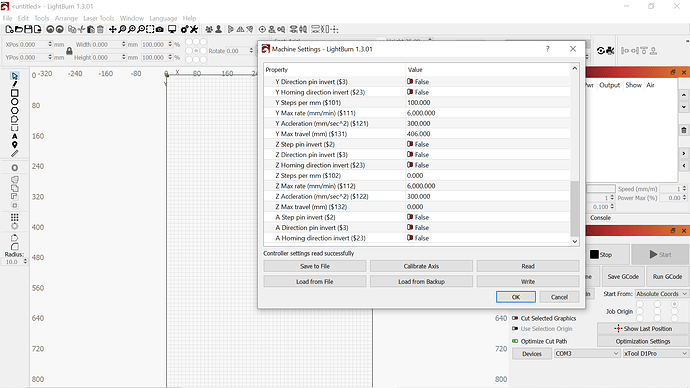Open the xTool D1Pro device dropdown
The height and width of the screenshot is (388, 690).
(x=655, y=353)
